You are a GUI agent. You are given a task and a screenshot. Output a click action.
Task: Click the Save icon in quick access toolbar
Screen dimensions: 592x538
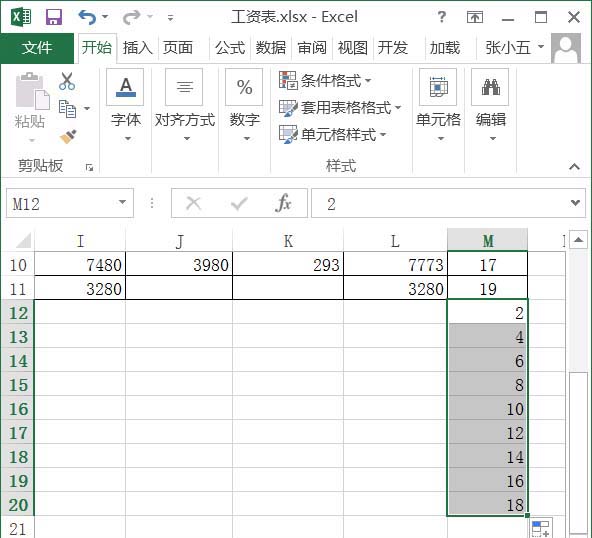click(x=54, y=17)
